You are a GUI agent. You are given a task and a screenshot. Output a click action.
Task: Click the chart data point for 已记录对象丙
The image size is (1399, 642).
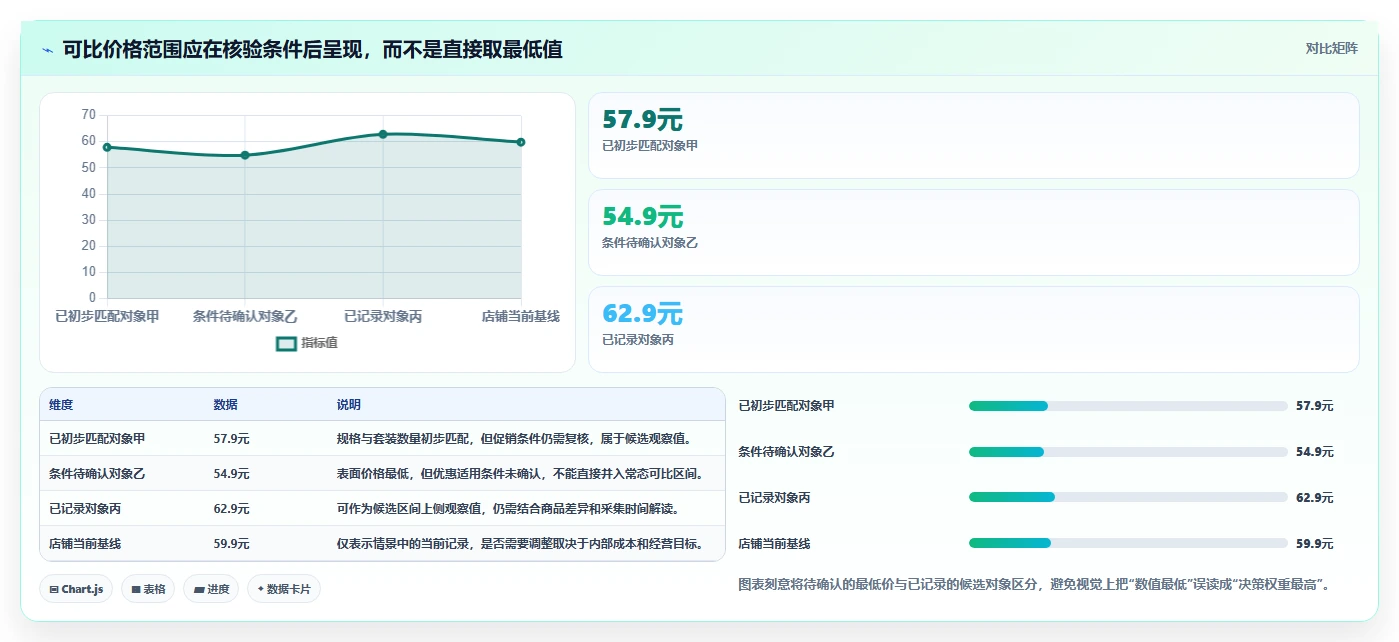383,134
